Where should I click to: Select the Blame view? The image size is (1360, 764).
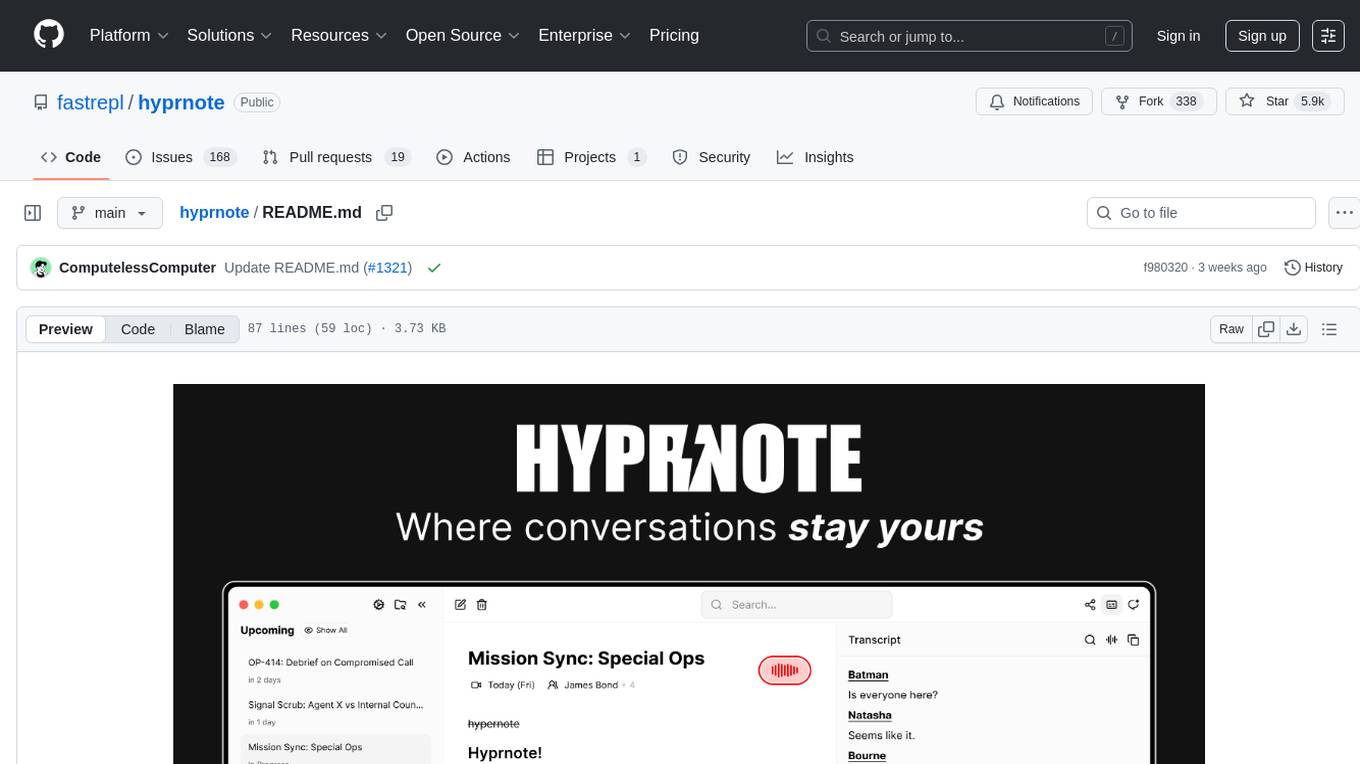tap(204, 329)
